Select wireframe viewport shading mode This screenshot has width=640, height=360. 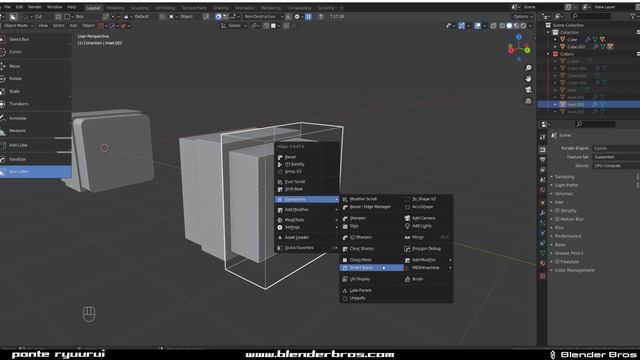coord(502,25)
